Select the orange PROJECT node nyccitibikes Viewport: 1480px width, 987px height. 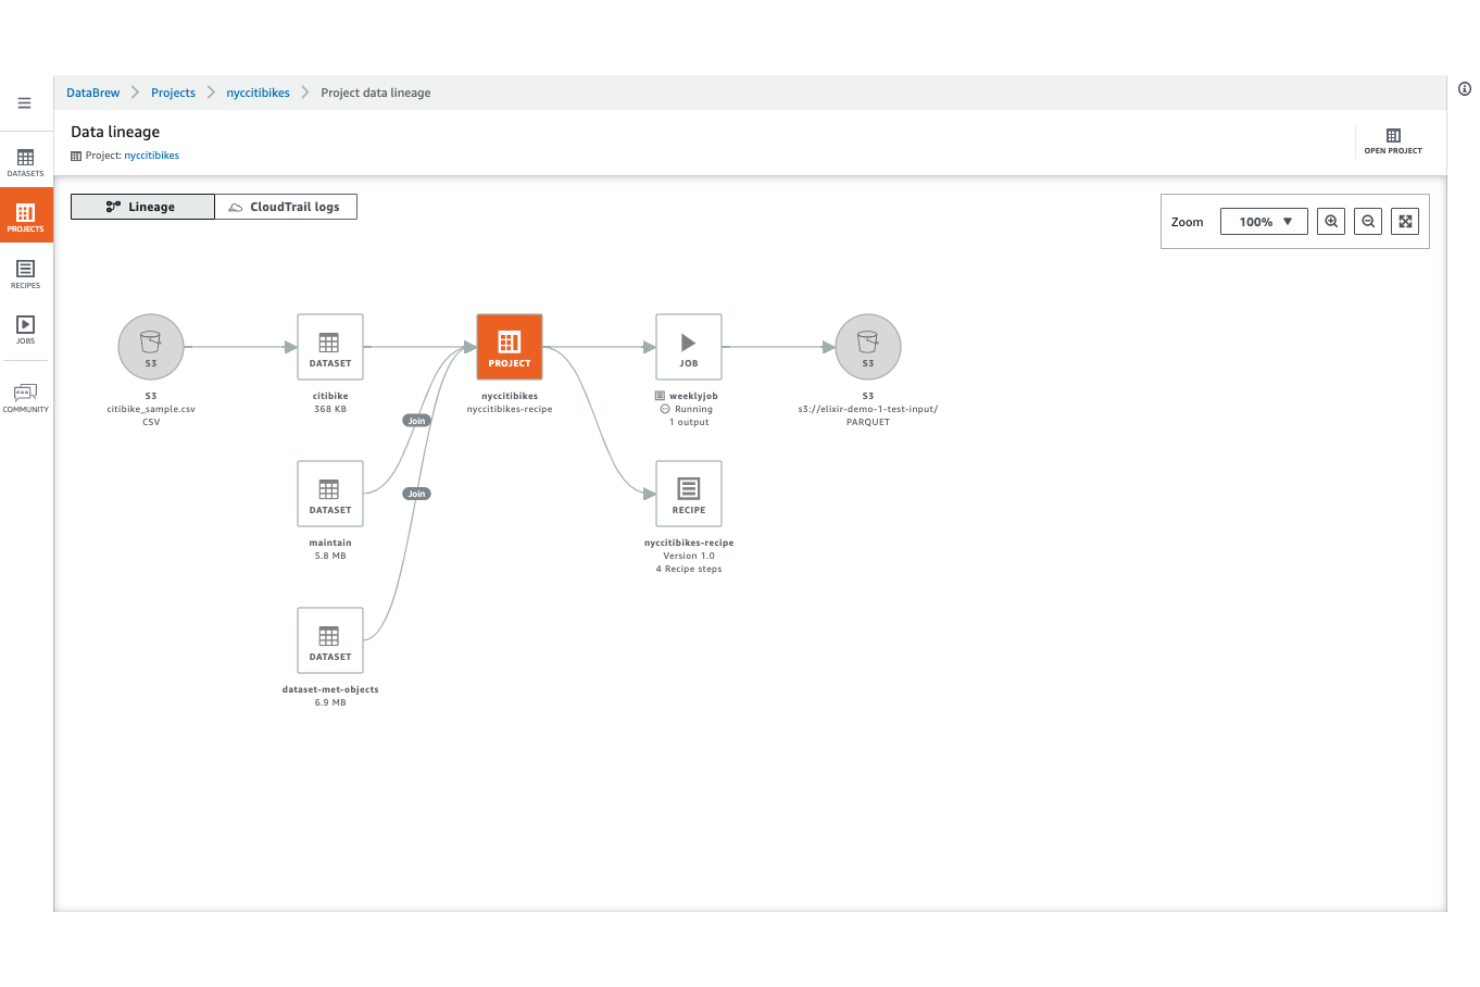pos(509,347)
